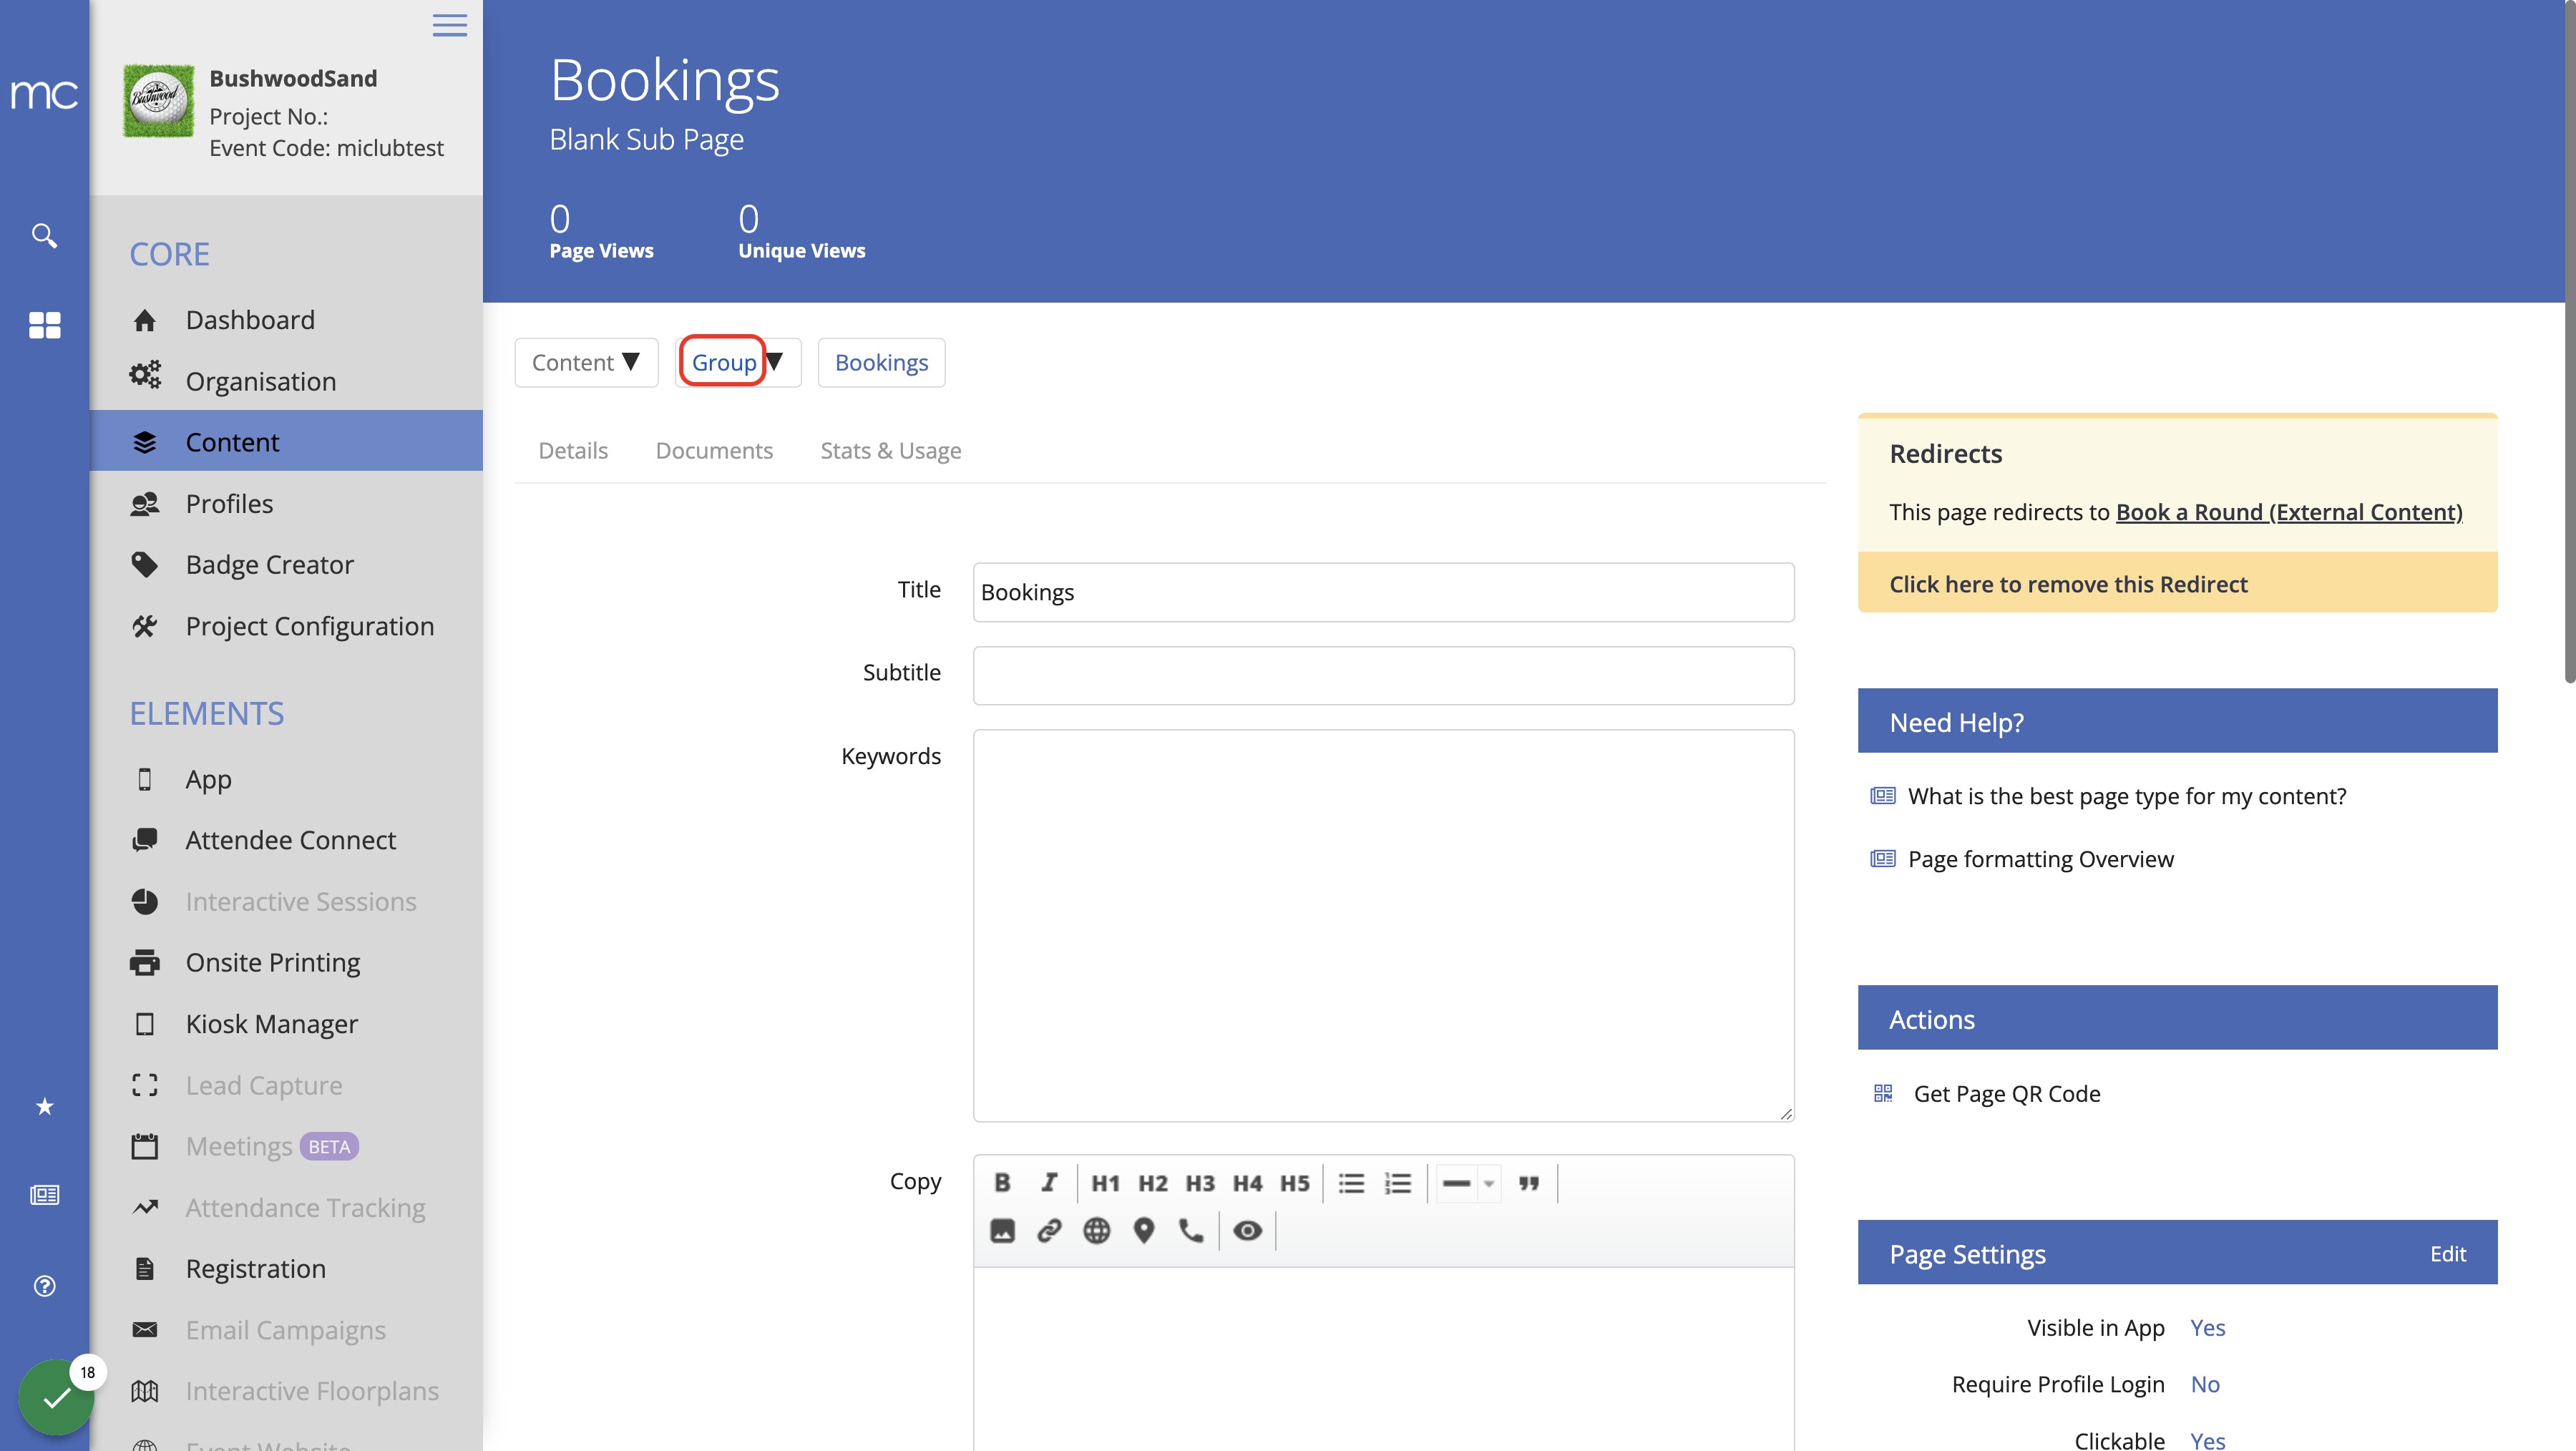2576x1451 pixels.
Task: Apply italic formatting in Copy editor
Action: tap(1049, 1183)
